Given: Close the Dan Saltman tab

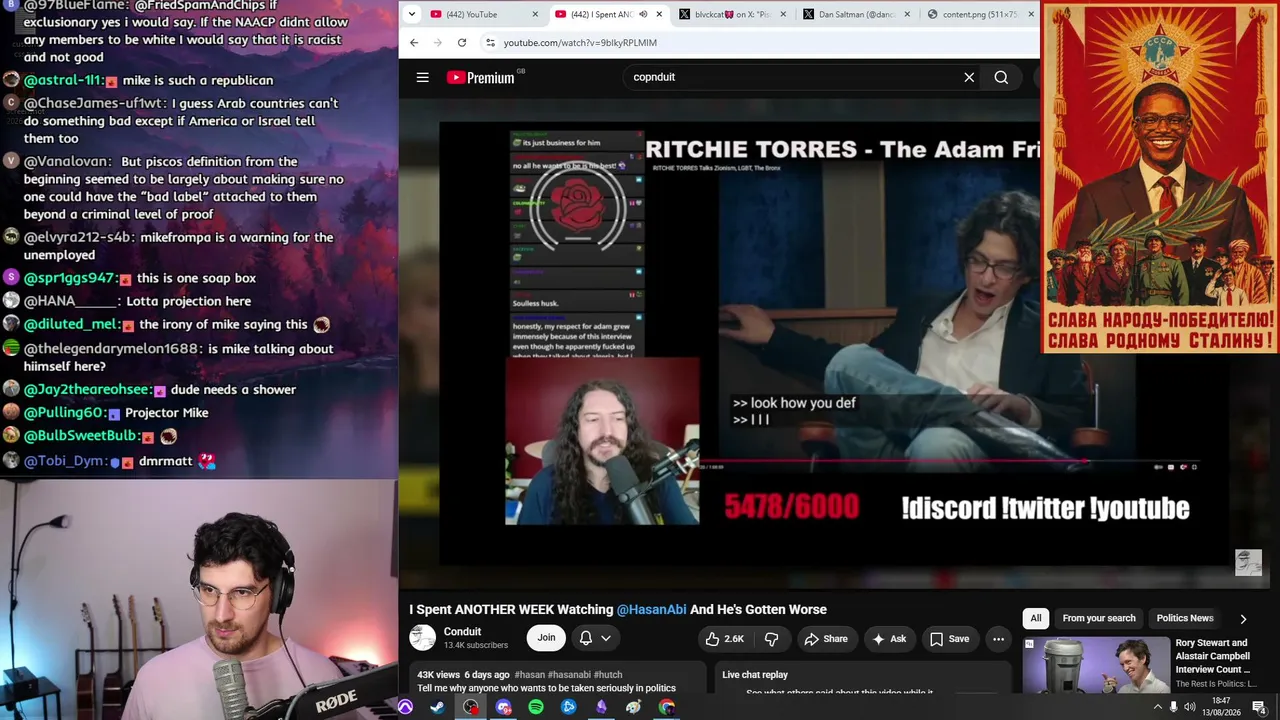Looking at the screenshot, I should pyautogui.click(x=907, y=14).
